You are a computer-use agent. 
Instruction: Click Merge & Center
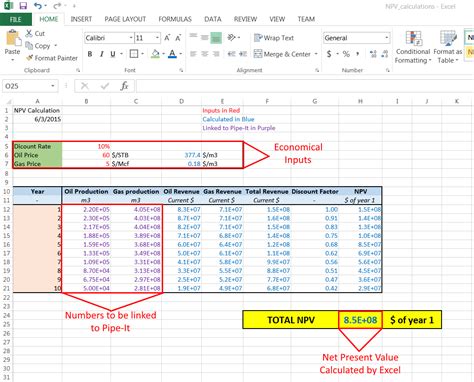tap(282, 54)
